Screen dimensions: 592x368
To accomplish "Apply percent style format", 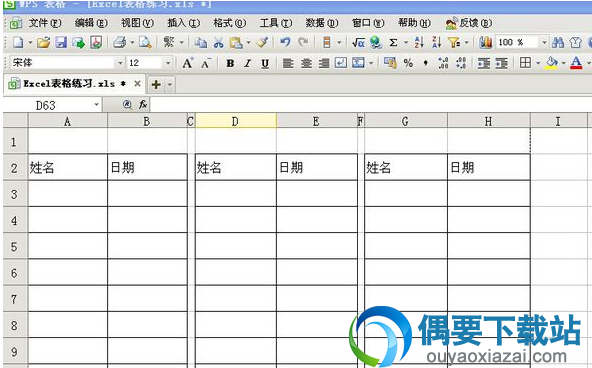I will [408, 63].
